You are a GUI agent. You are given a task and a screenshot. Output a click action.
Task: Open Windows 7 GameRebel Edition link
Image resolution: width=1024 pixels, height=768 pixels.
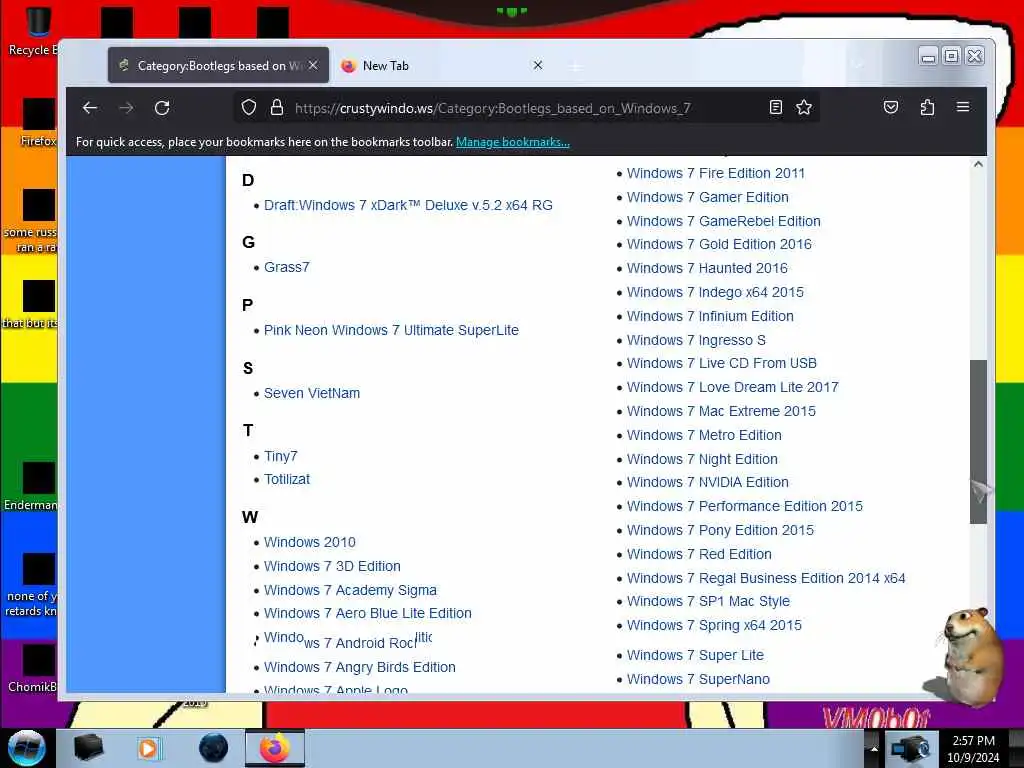click(724, 221)
